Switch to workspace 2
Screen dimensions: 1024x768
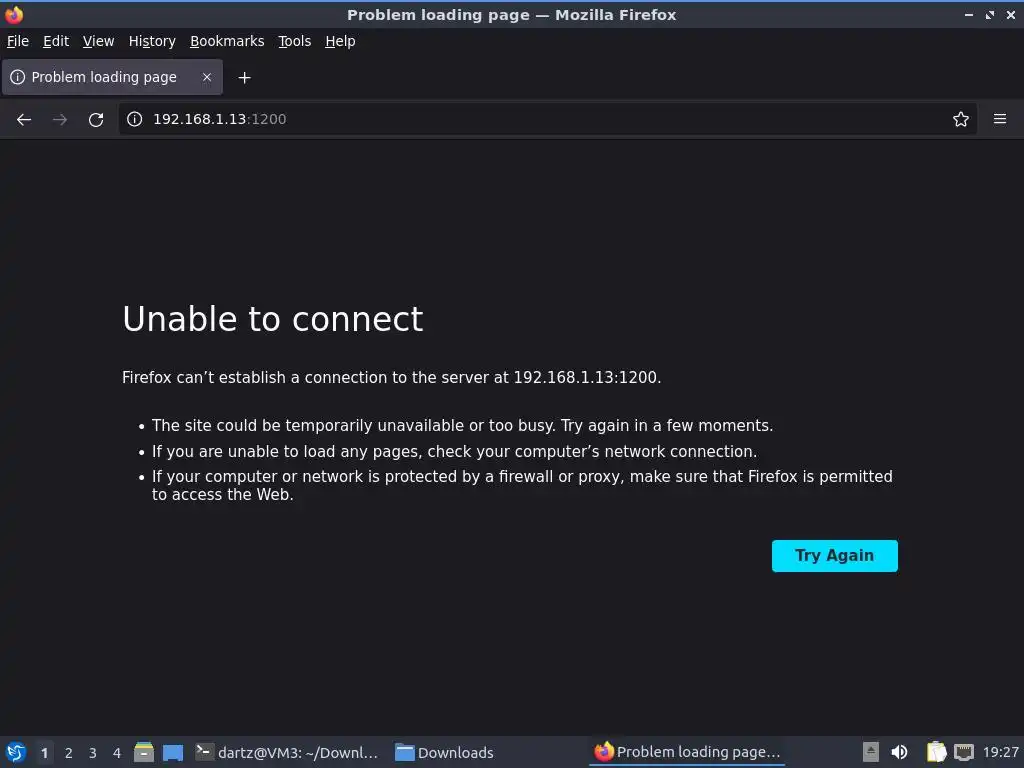pyautogui.click(x=69, y=752)
